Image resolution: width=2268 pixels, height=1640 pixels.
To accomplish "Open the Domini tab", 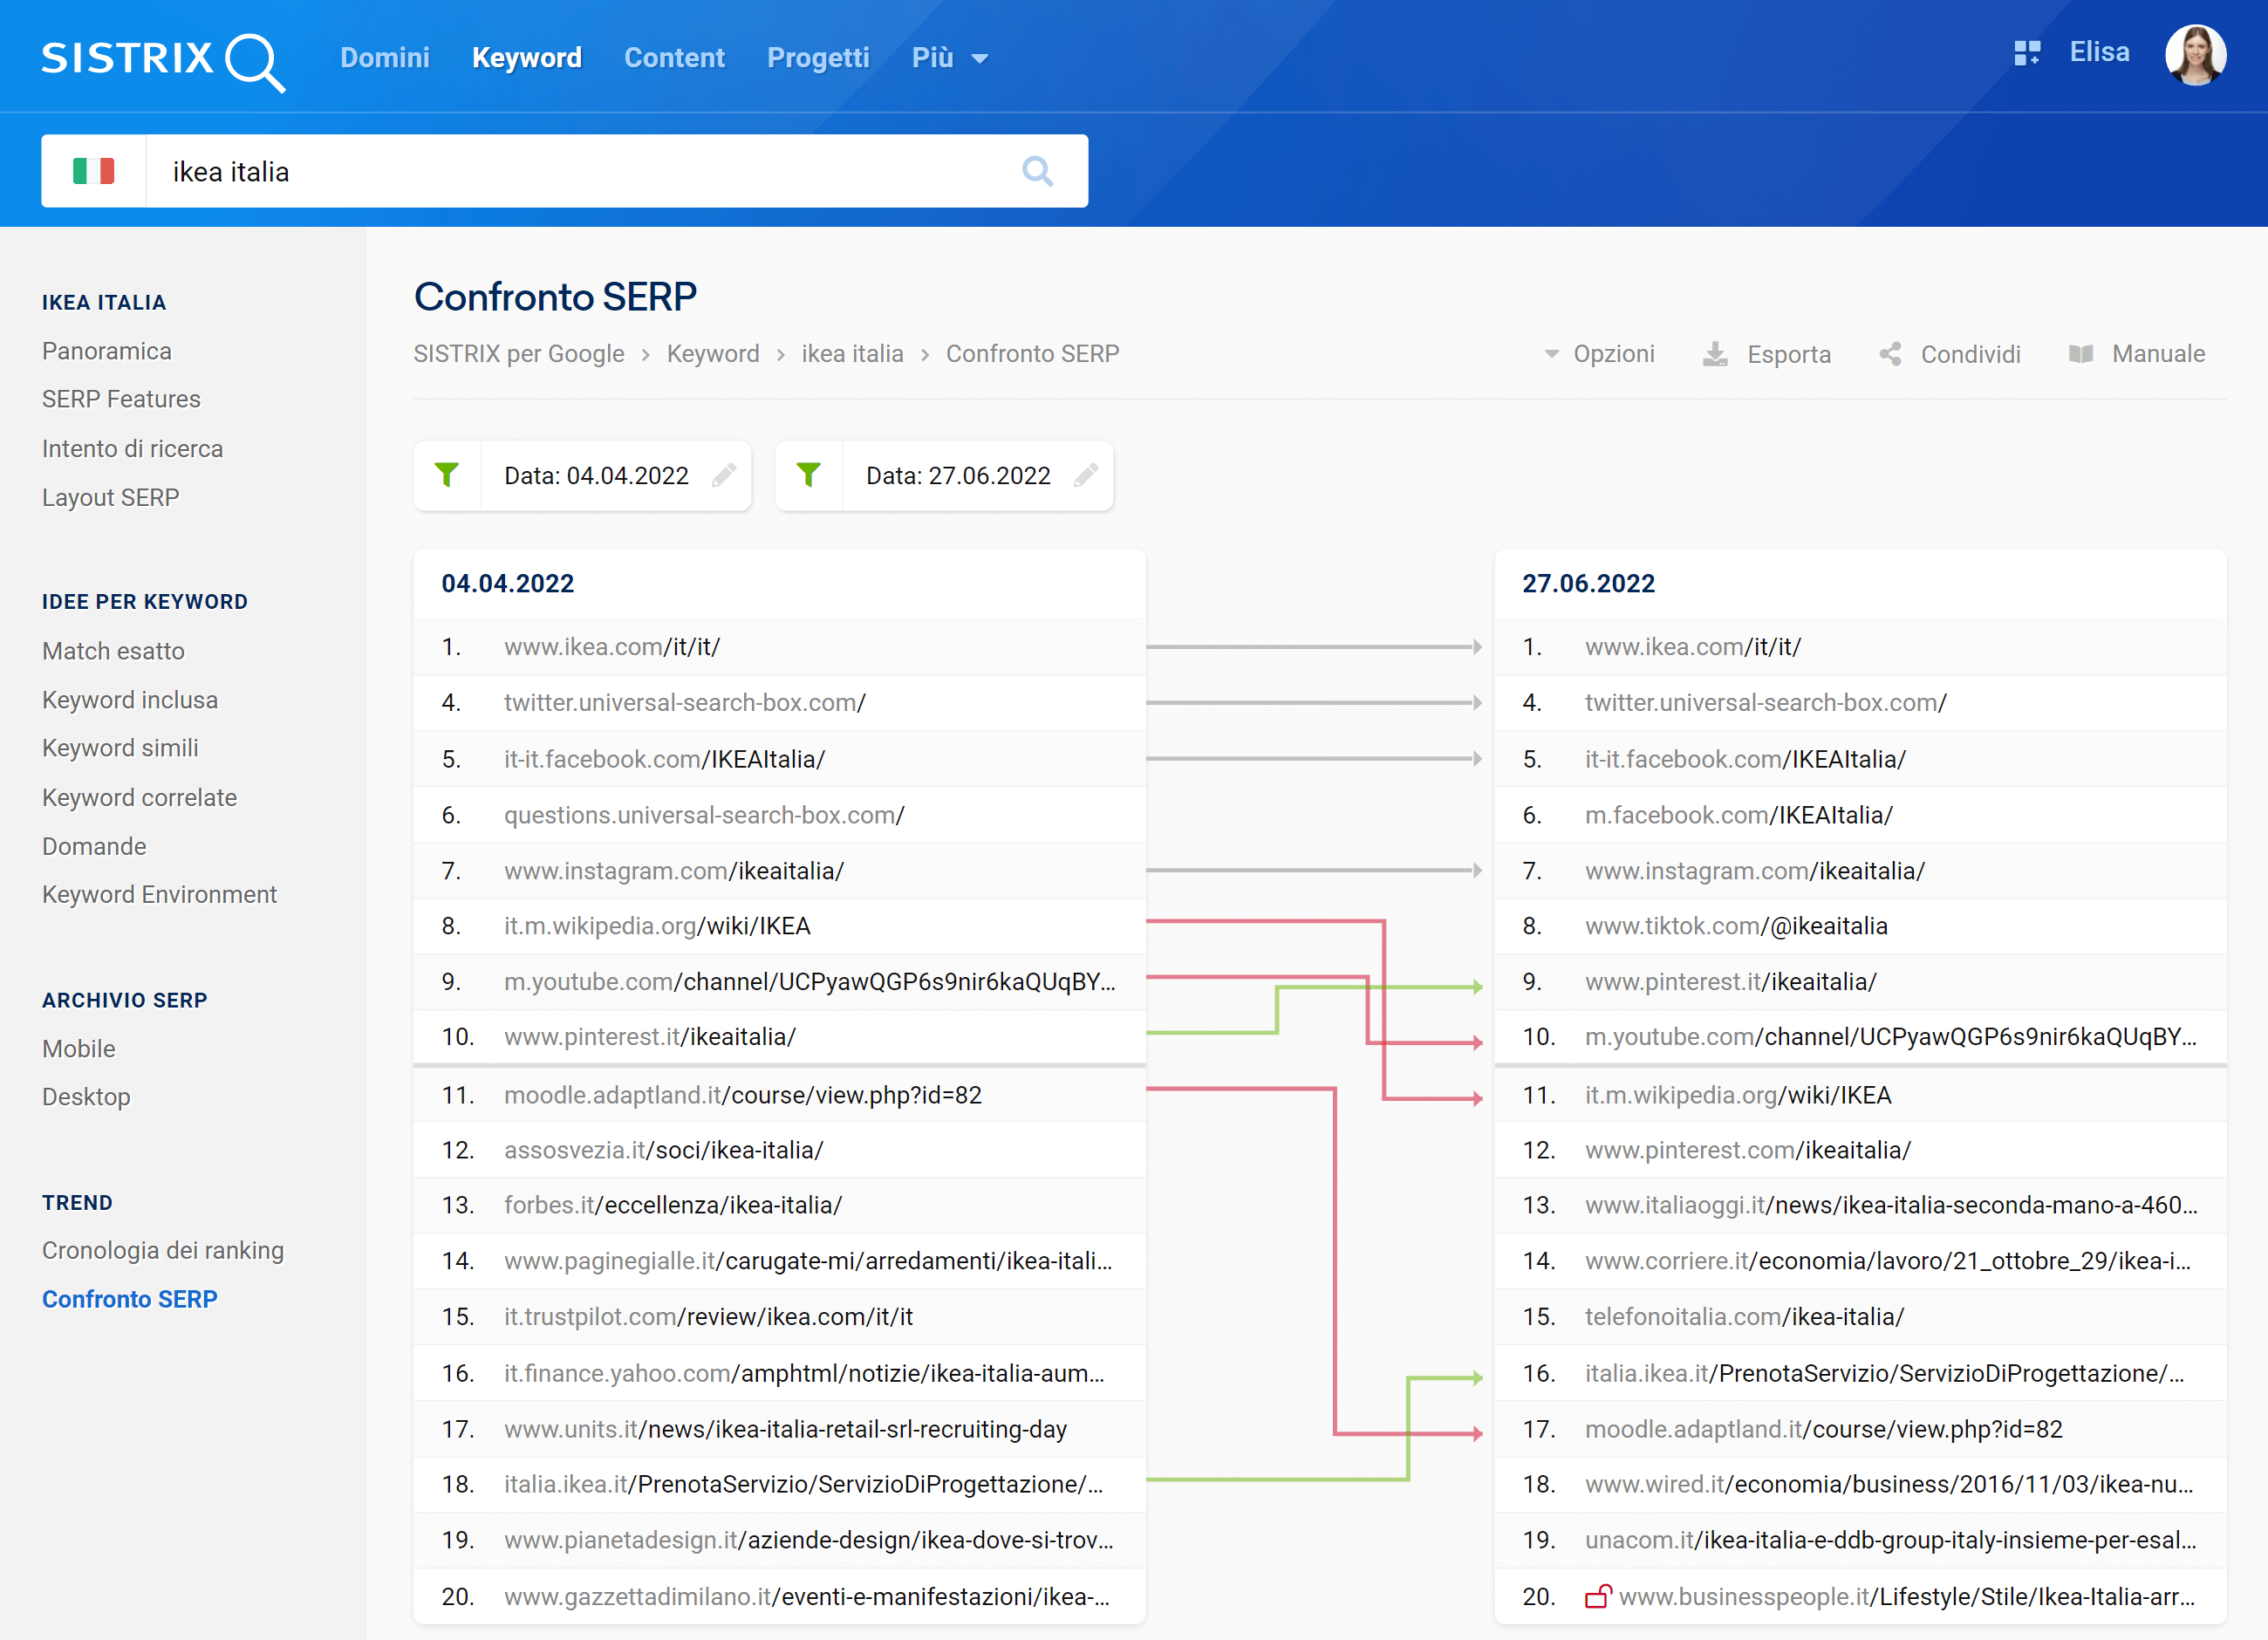I will (x=385, y=58).
